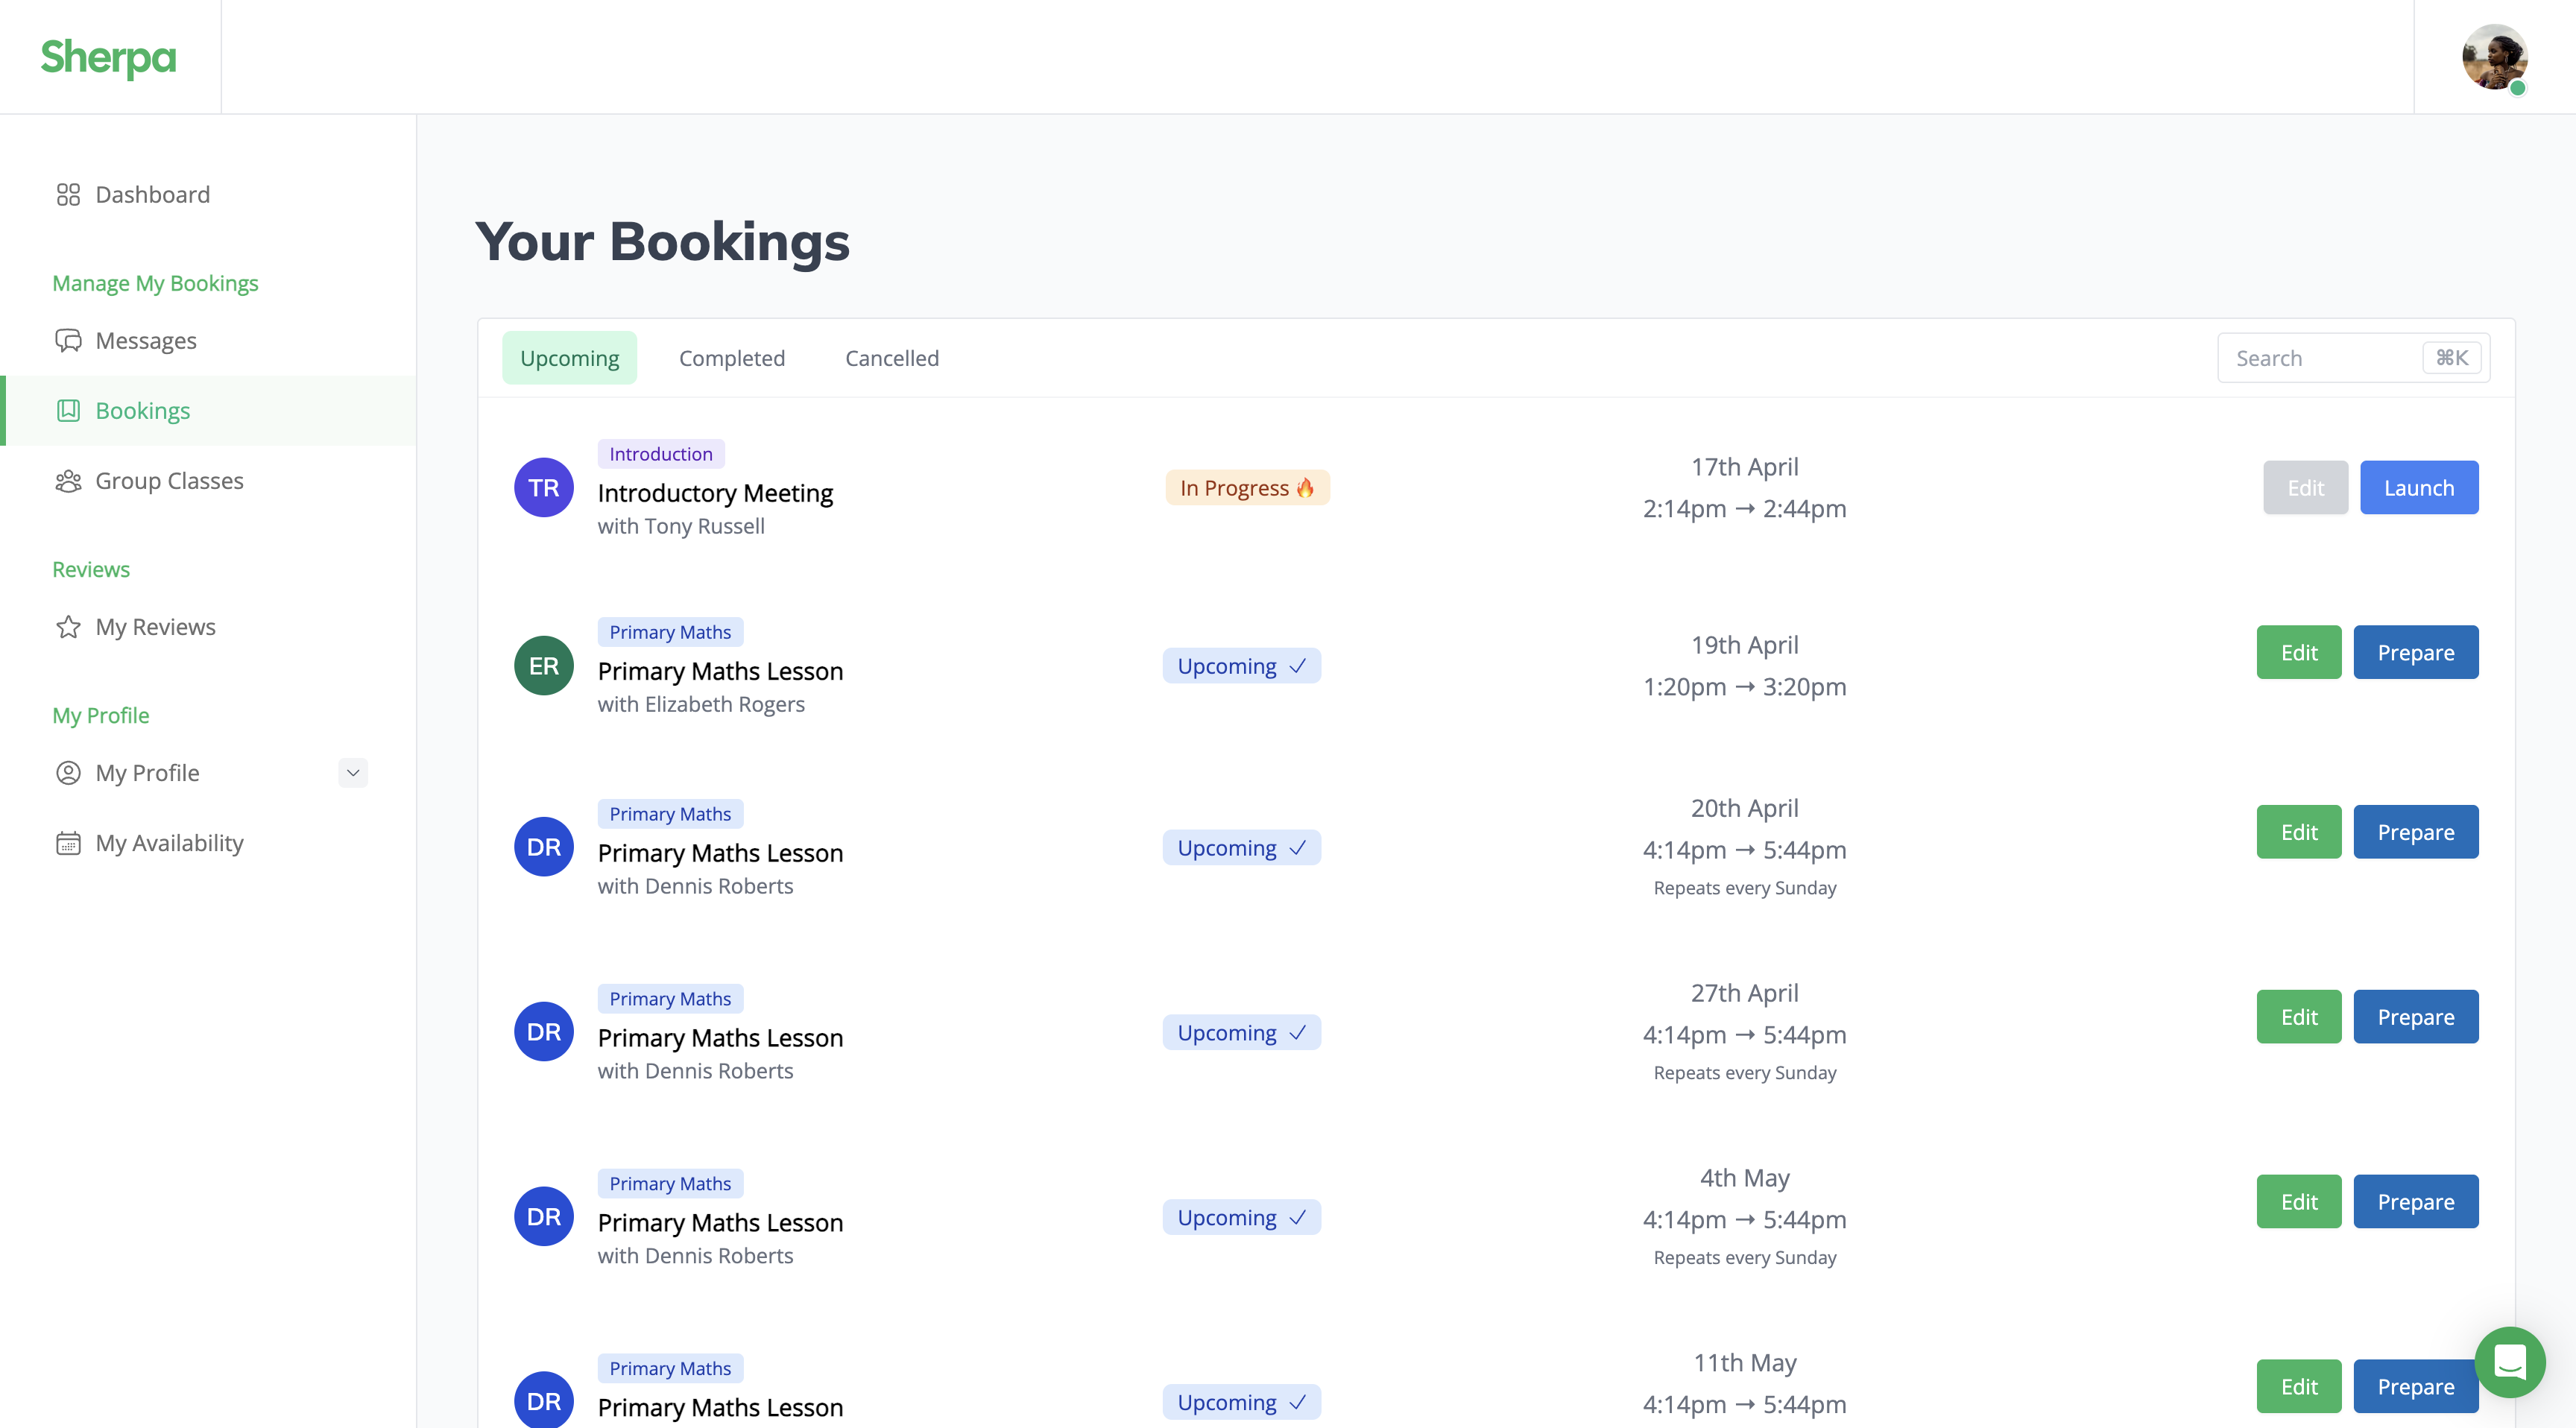Click the Messages chat bubble icon

(68, 341)
